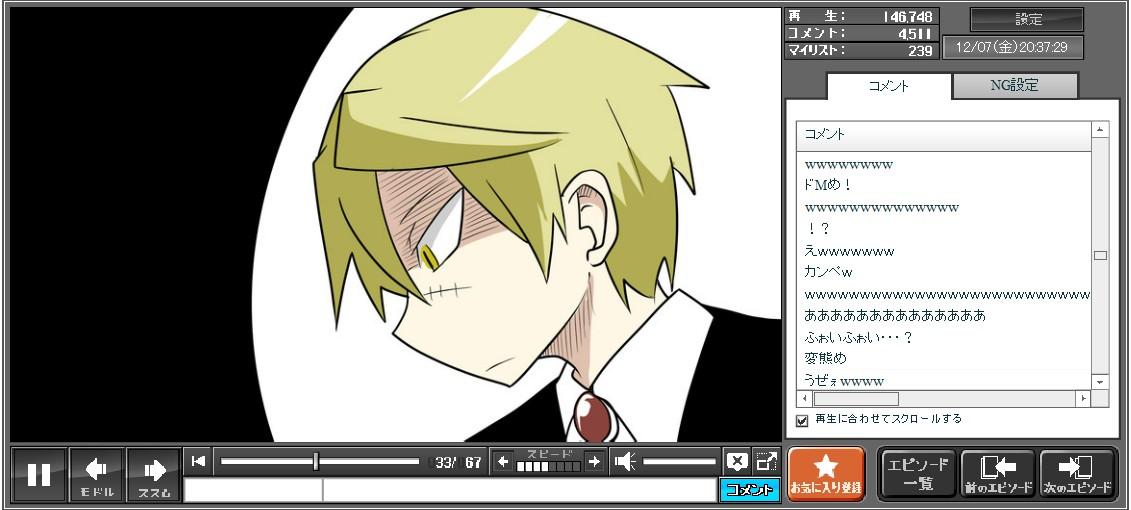Image resolution: width=1131 pixels, height=510 pixels.
Task: Submit comment with the blue コメント button
Action: 749,489
